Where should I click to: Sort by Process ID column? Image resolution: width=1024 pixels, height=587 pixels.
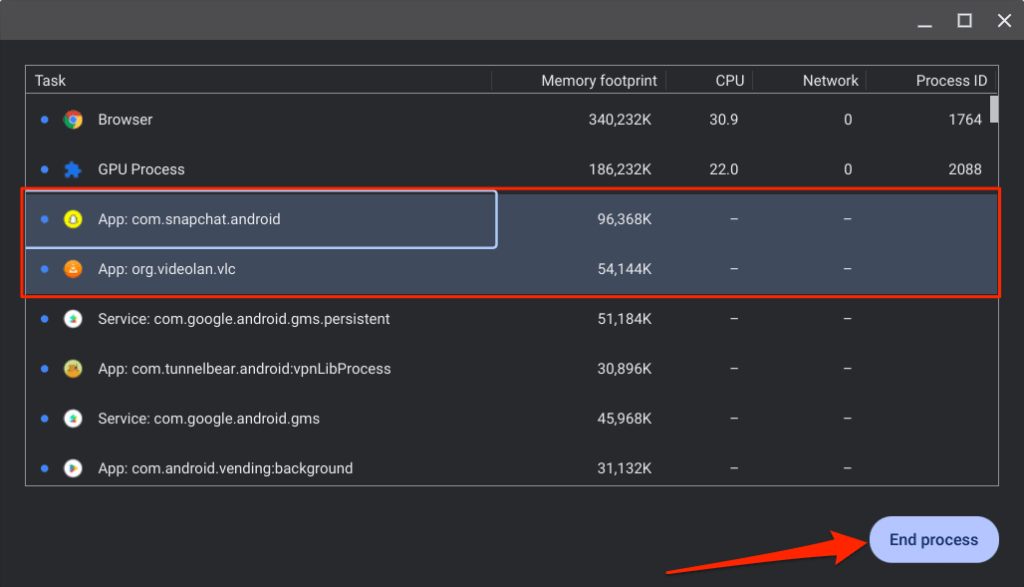[x=951, y=81]
